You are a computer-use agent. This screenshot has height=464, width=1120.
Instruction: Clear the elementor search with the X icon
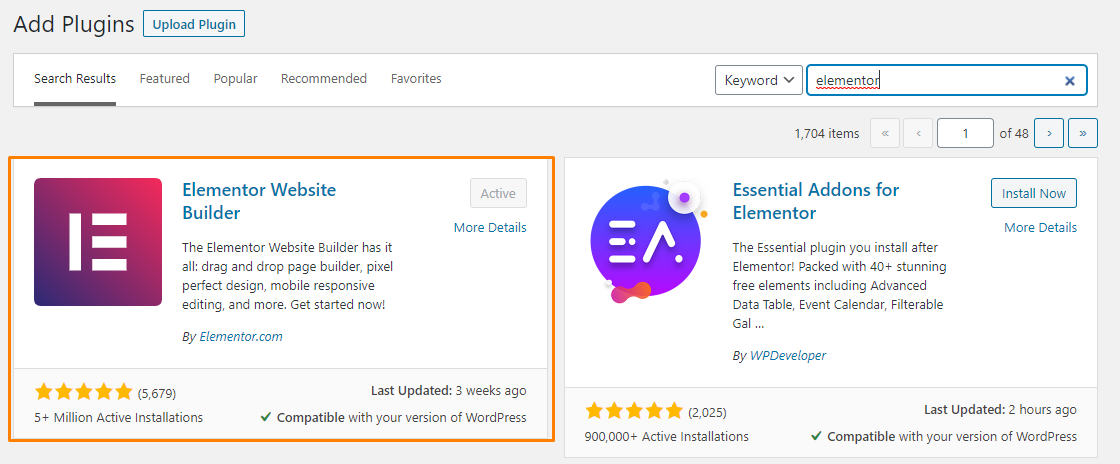[x=1069, y=81]
